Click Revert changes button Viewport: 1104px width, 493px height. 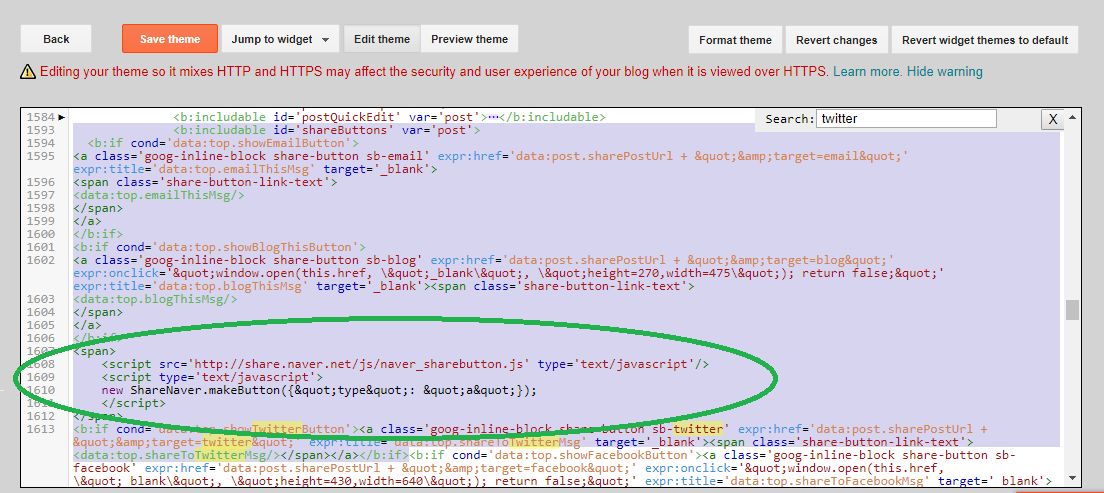click(x=836, y=40)
